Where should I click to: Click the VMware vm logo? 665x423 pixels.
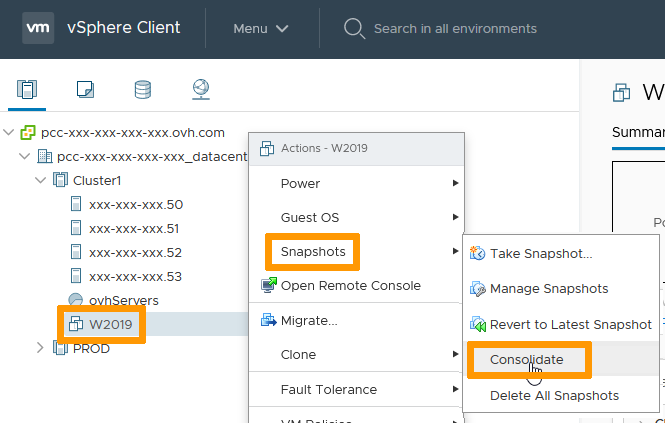tap(38, 28)
